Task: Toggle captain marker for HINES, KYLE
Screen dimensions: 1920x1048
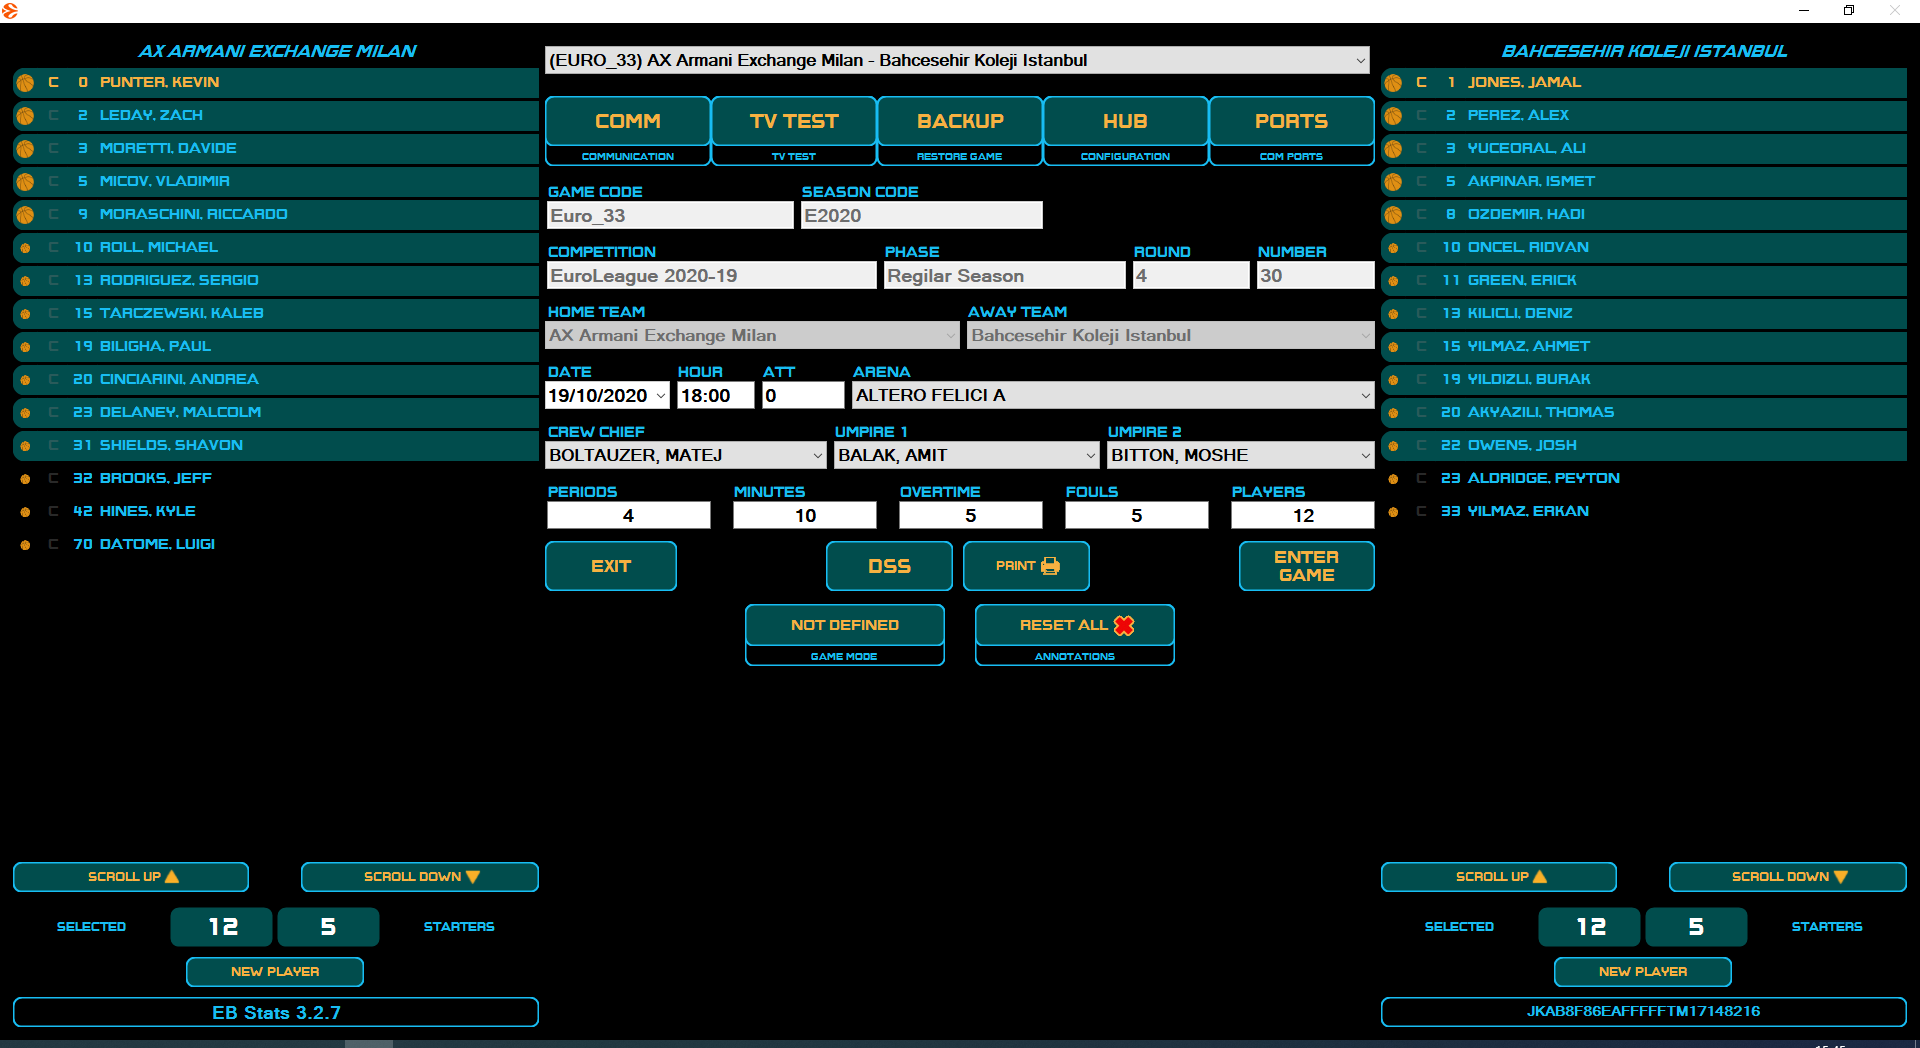Action: tap(54, 511)
